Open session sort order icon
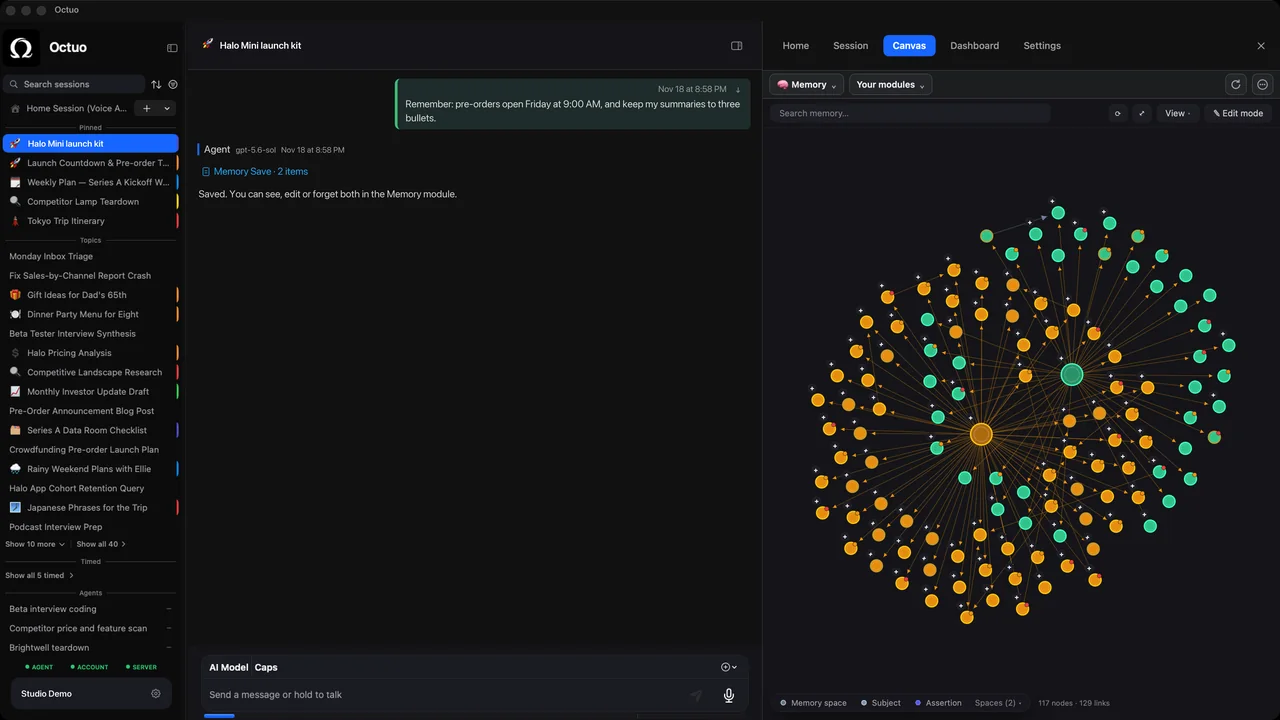 [x=156, y=85]
